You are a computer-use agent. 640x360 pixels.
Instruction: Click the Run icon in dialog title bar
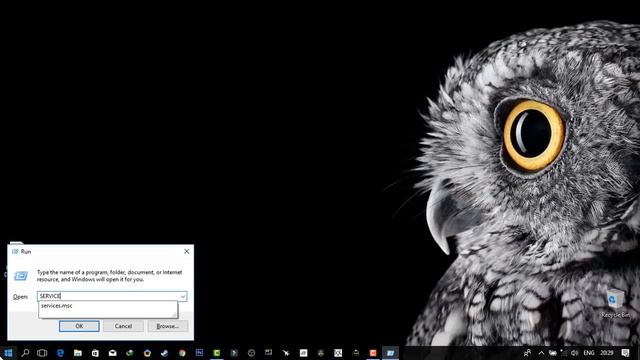click(15, 251)
